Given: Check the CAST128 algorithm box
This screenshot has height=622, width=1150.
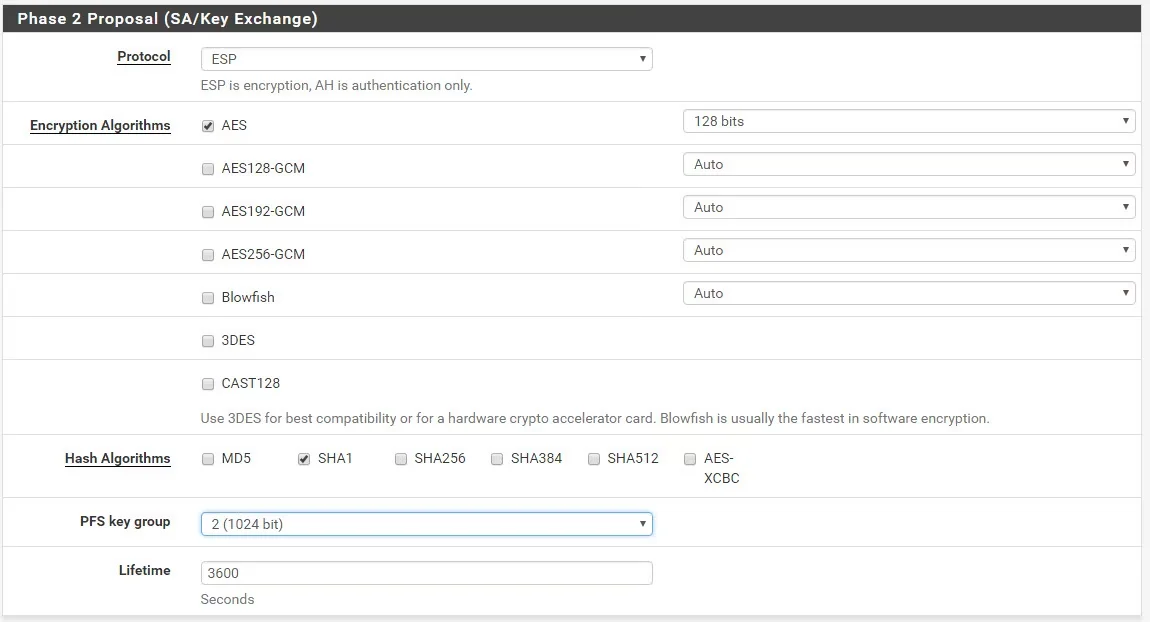Looking at the screenshot, I should click(x=208, y=383).
